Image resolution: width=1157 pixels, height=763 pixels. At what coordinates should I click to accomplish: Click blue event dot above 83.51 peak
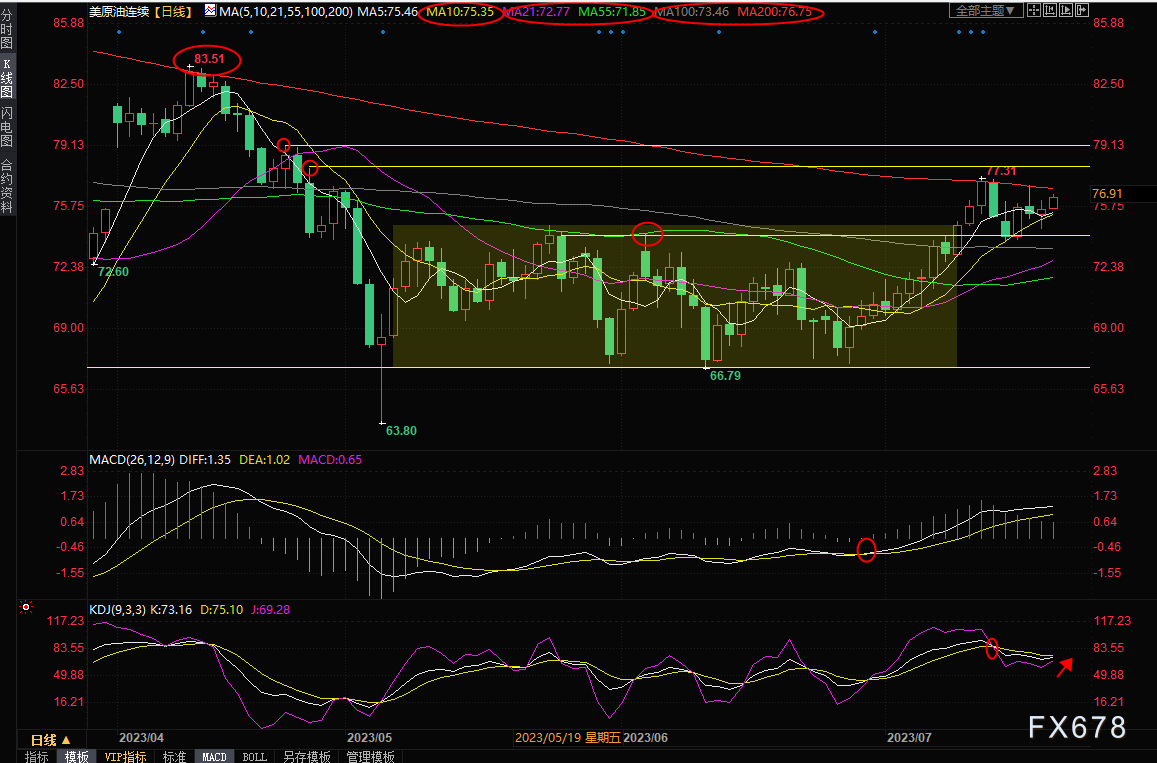coord(203,32)
